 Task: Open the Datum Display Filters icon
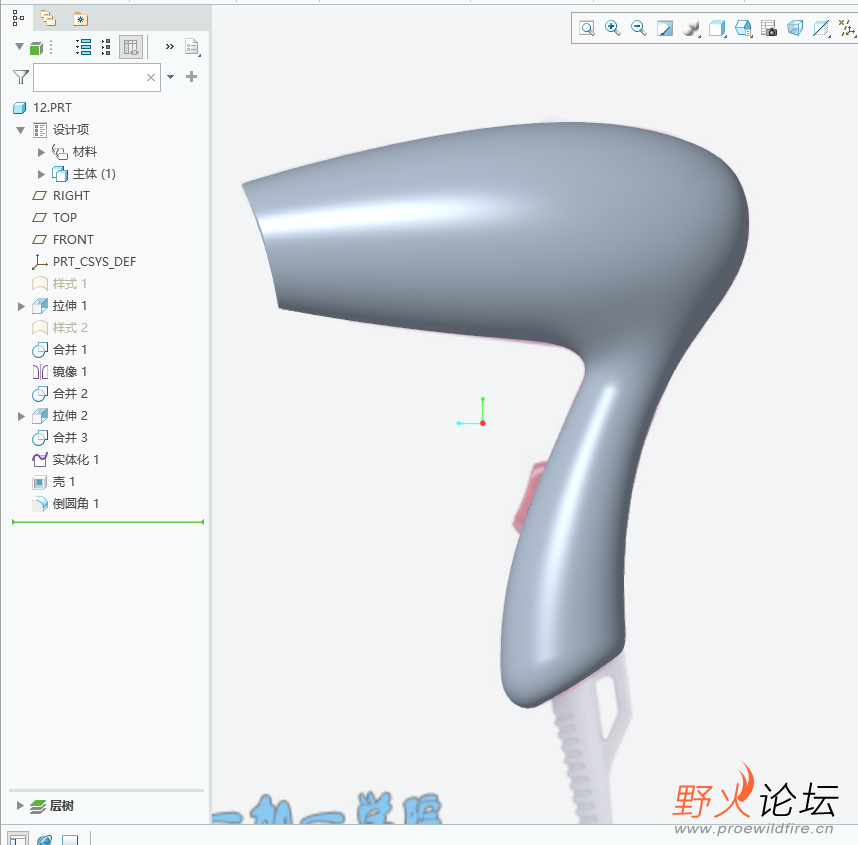(x=848, y=28)
